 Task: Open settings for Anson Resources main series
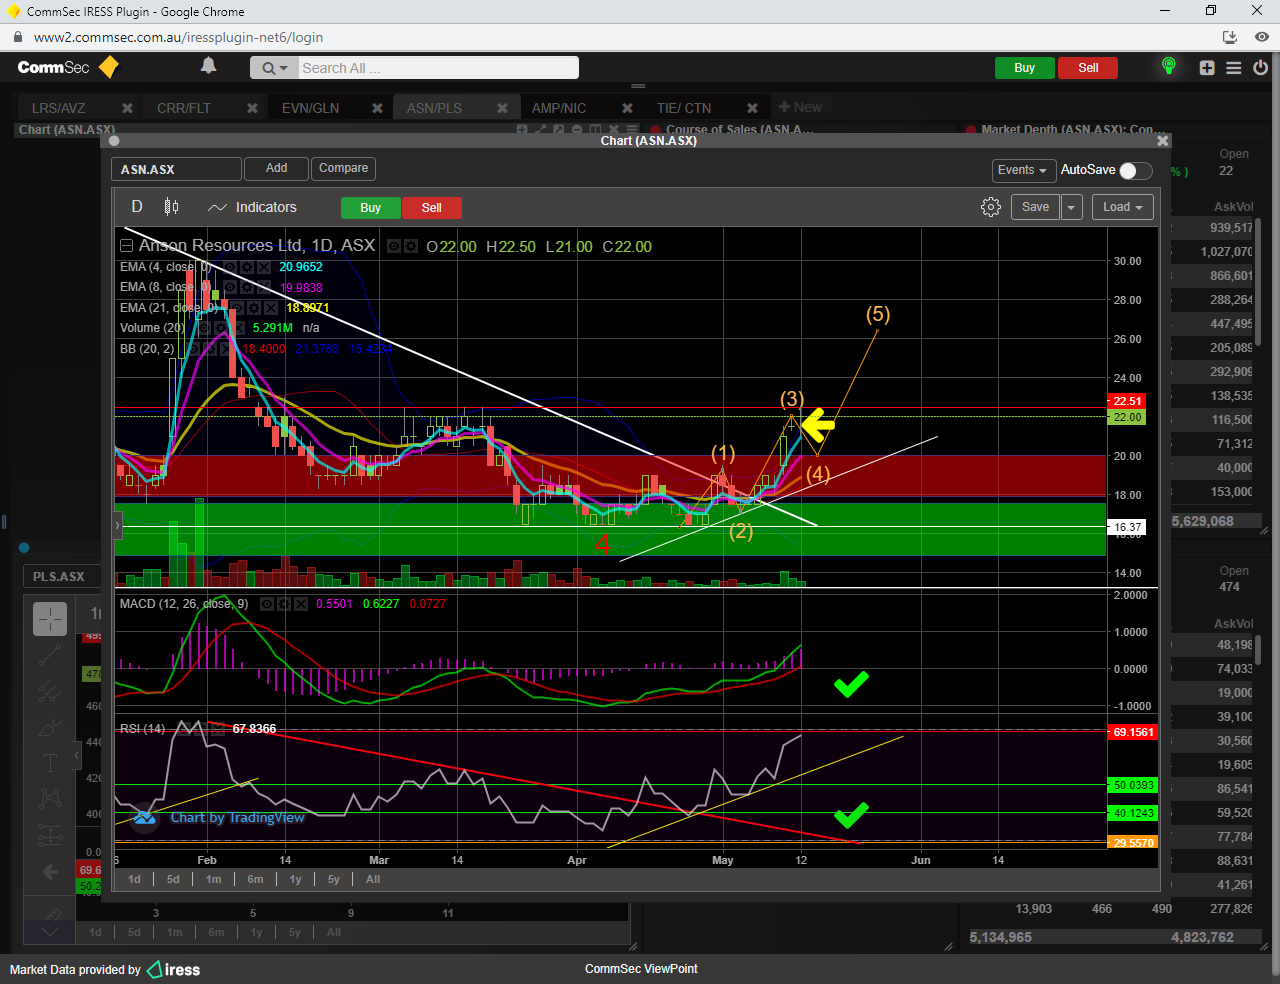(x=410, y=246)
